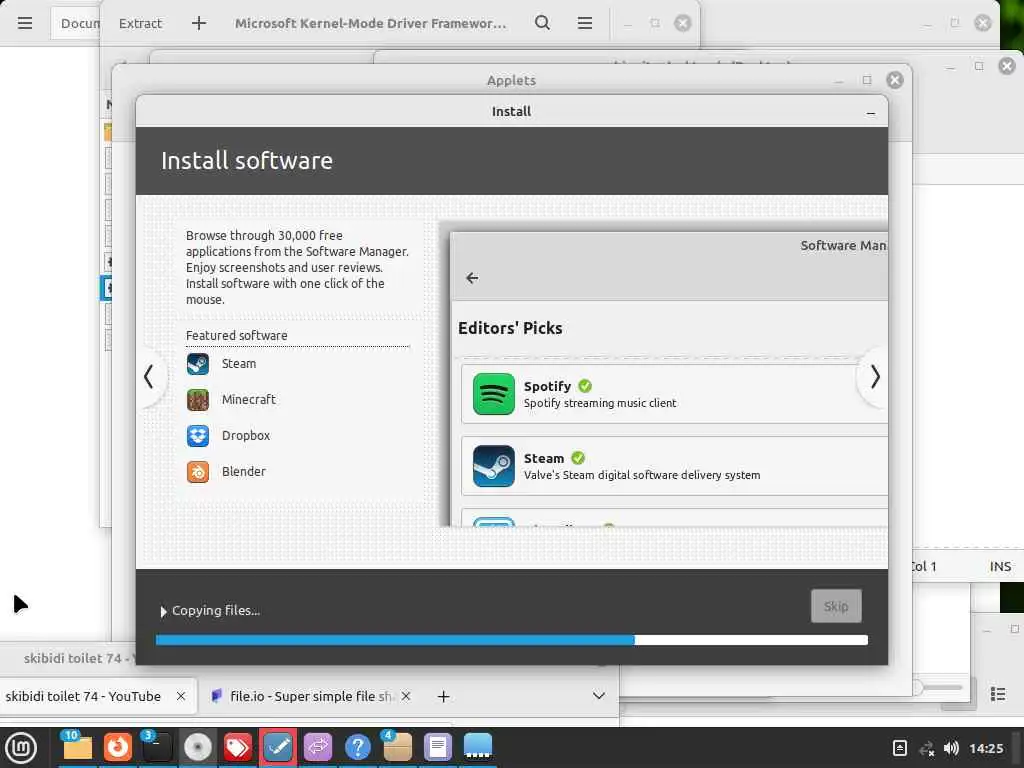Minimize the Install window
Image resolution: width=1024 pixels, height=768 pixels.
[871, 113]
